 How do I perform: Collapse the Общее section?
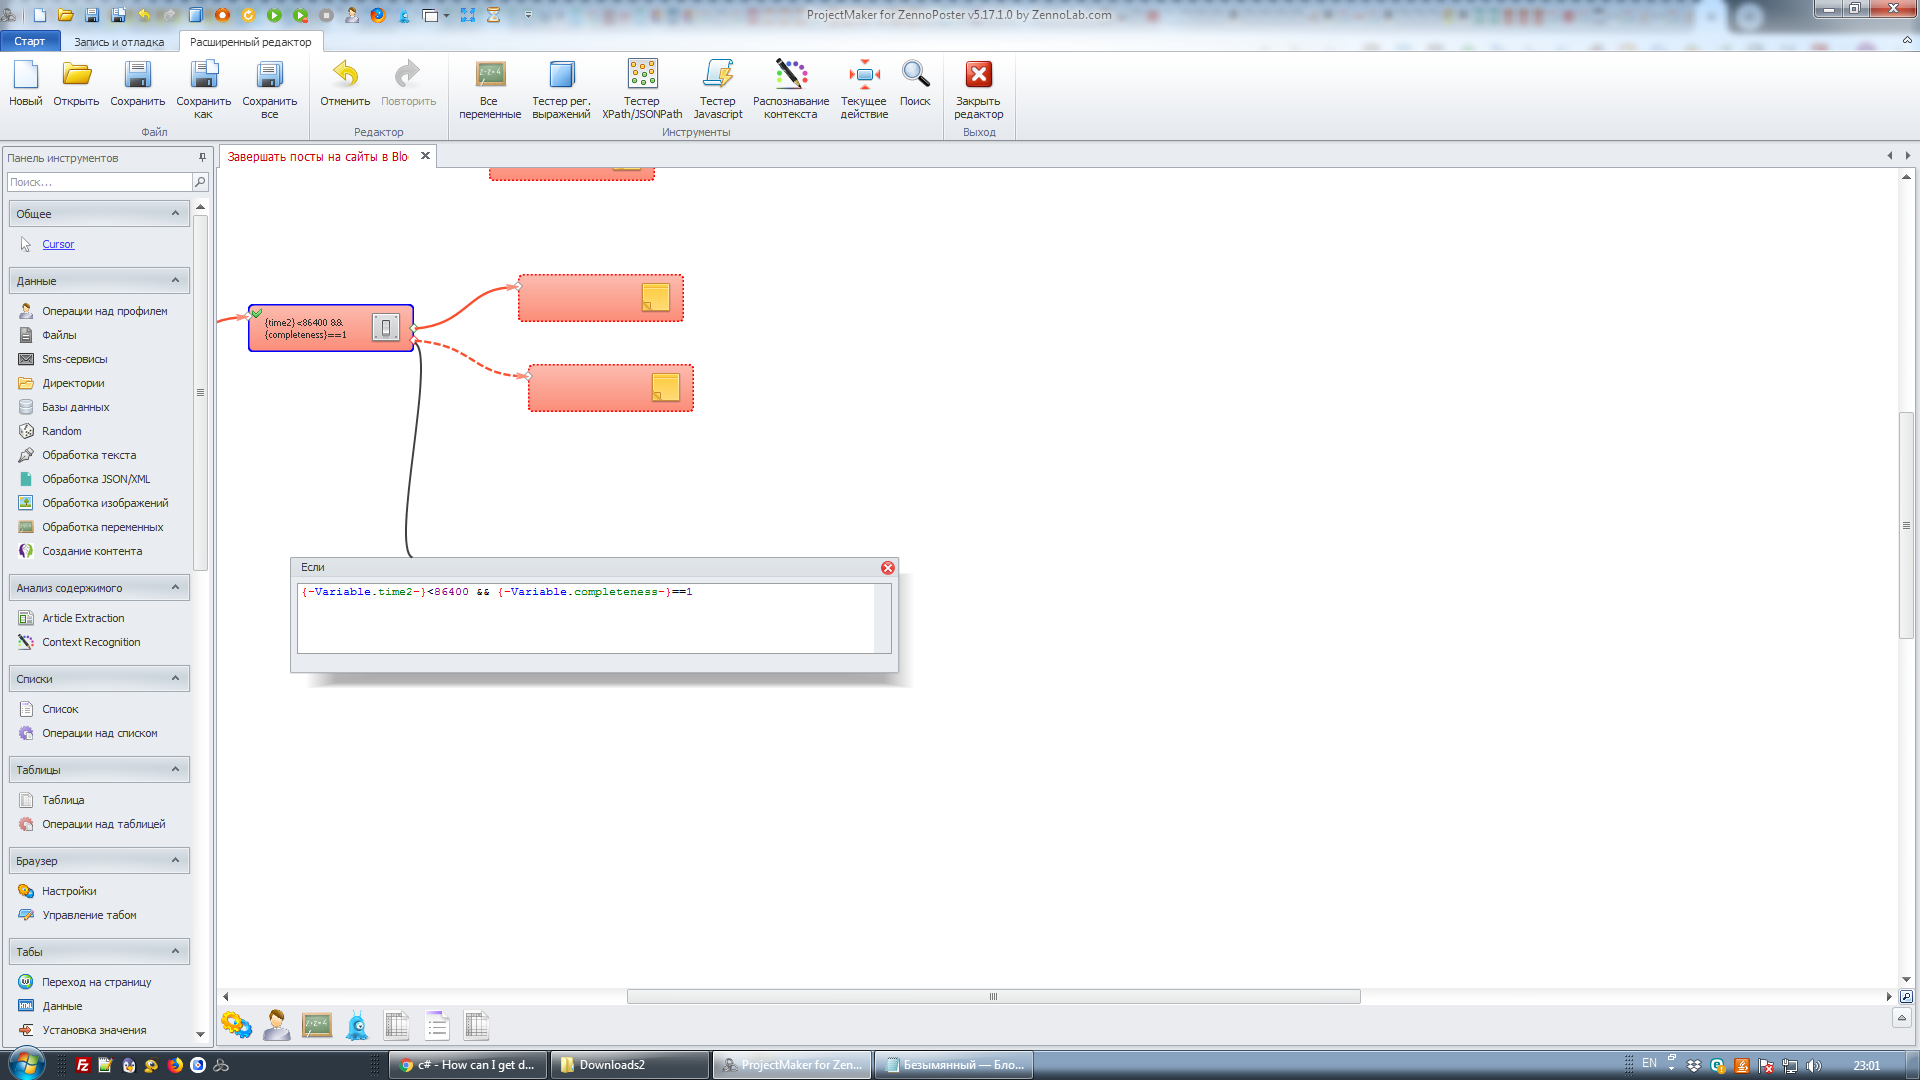(175, 213)
